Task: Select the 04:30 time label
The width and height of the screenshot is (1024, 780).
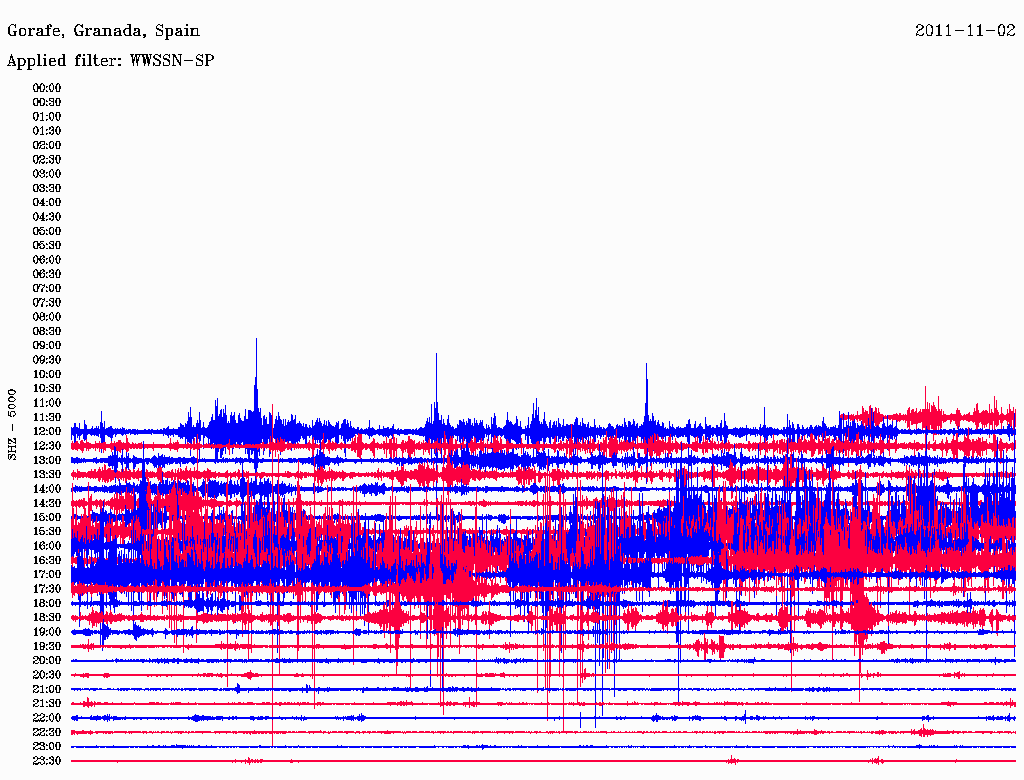Action: [47, 217]
